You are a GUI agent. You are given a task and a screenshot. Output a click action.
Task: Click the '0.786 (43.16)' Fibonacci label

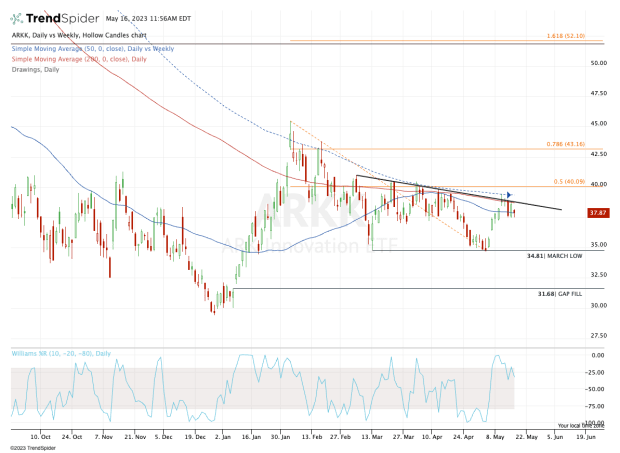566,144
